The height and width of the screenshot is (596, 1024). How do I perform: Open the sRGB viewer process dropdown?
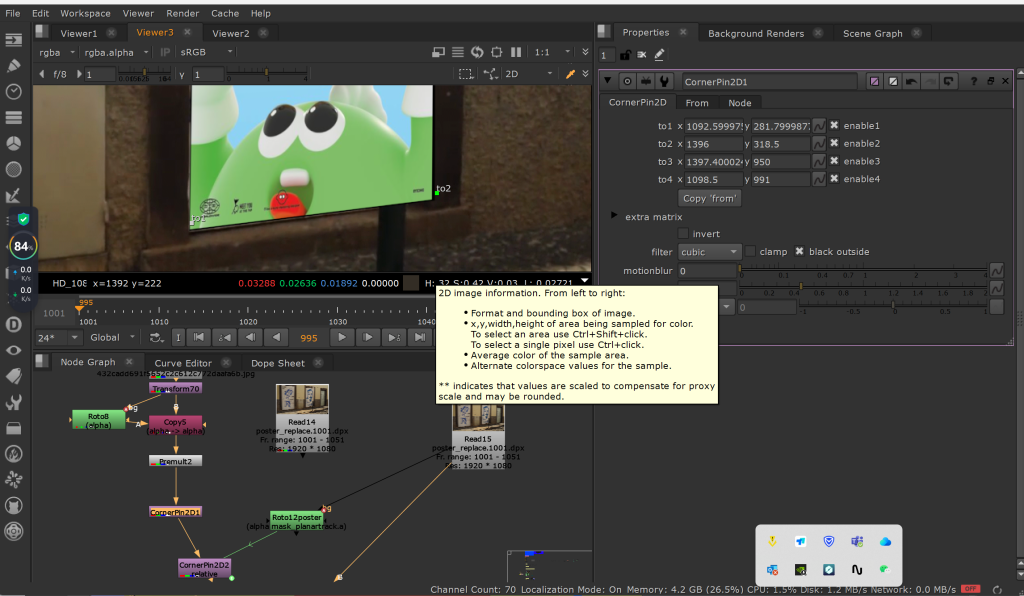click(206, 52)
